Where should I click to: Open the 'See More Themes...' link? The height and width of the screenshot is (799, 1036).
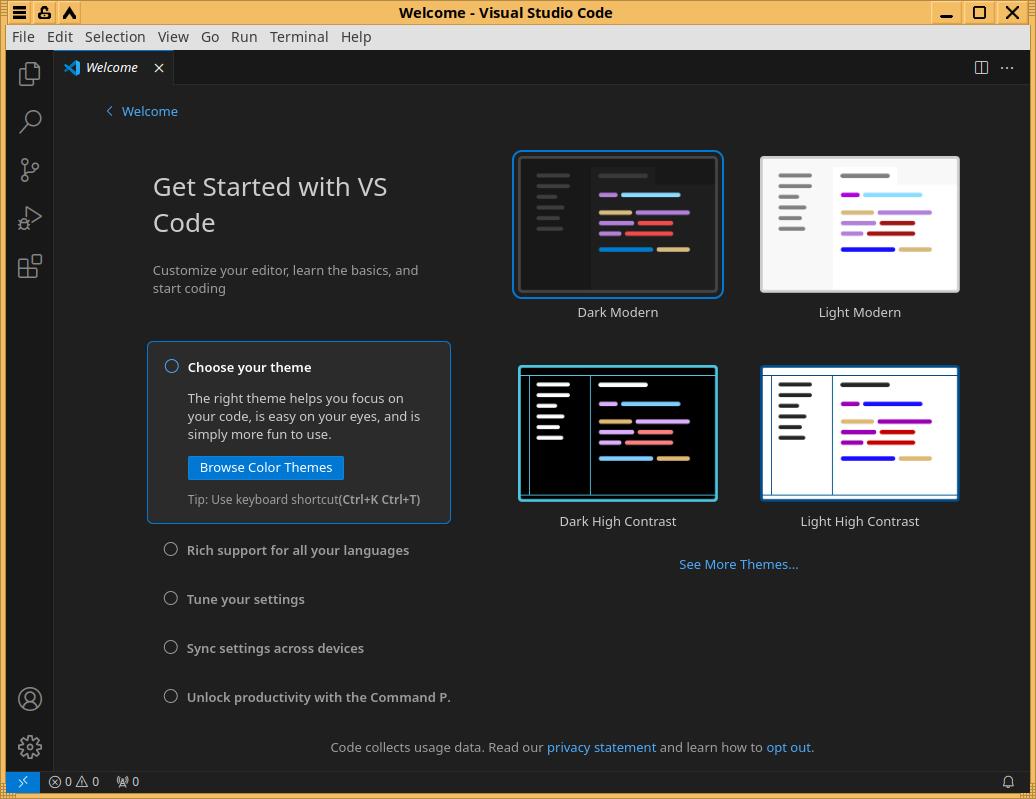pyautogui.click(x=738, y=564)
